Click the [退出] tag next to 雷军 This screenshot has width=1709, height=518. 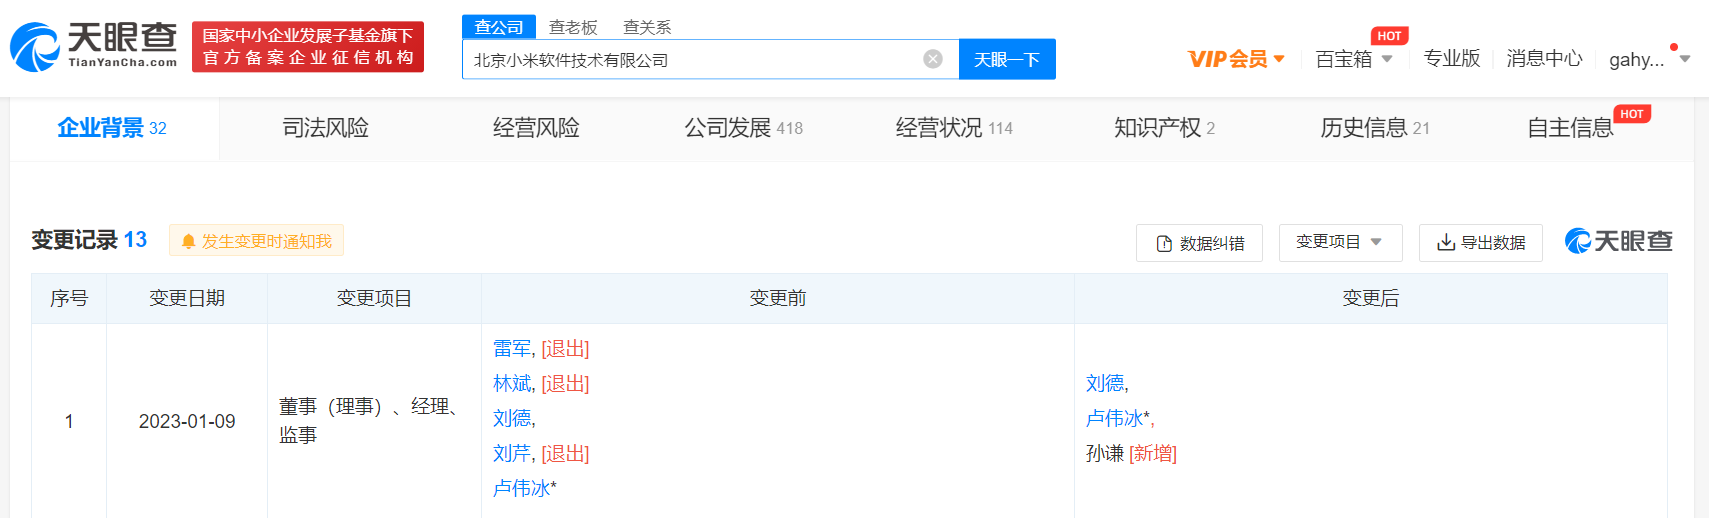(x=565, y=349)
